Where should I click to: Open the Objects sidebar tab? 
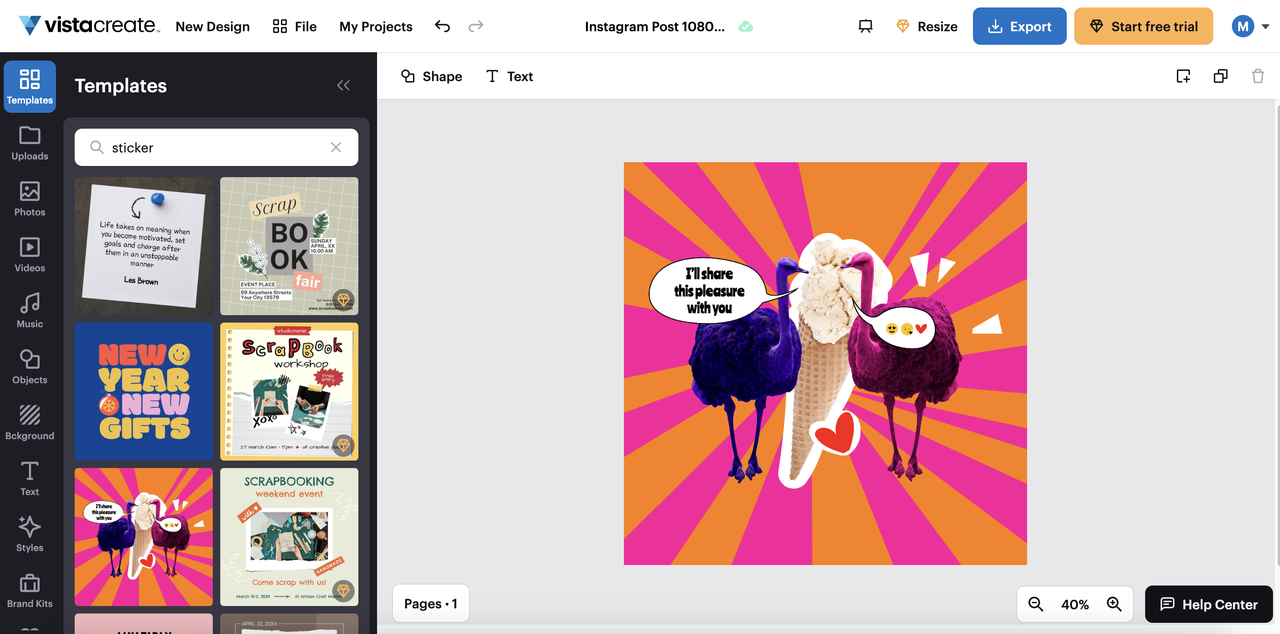pyautogui.click(x=30, y=366)
